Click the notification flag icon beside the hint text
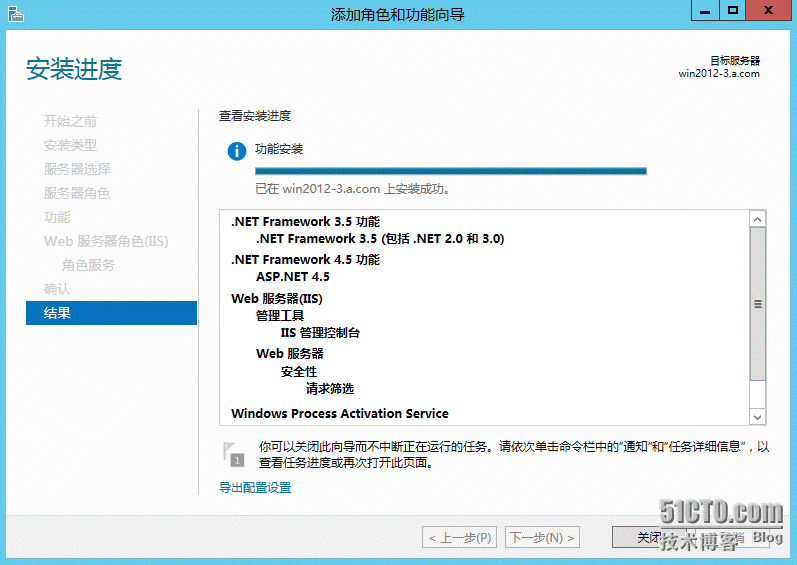The image size is (797, 565). (234, 454)
